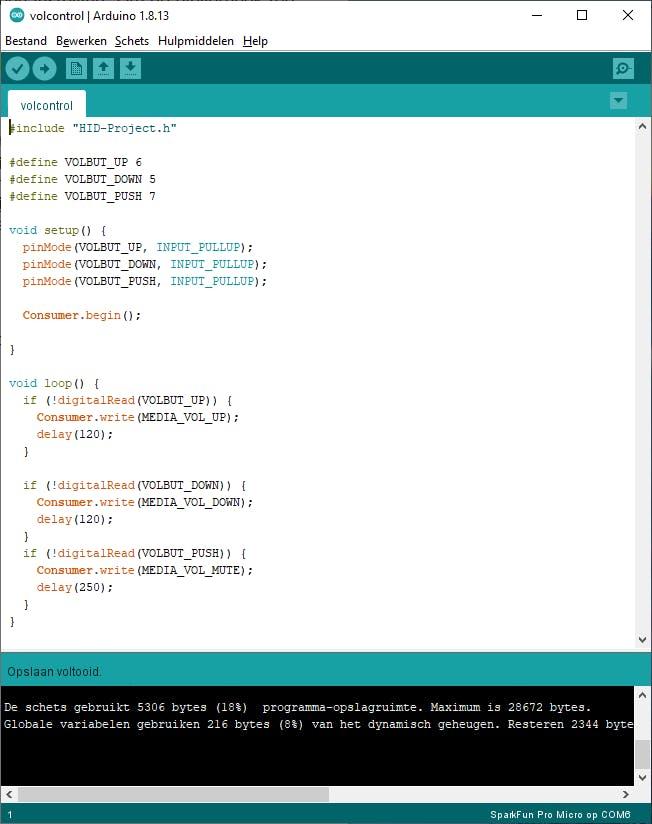Viewport: 652px width, 824px height.
Task: Click the #define VOLBUT_UP 6 line
Action: tap(76, 162)
